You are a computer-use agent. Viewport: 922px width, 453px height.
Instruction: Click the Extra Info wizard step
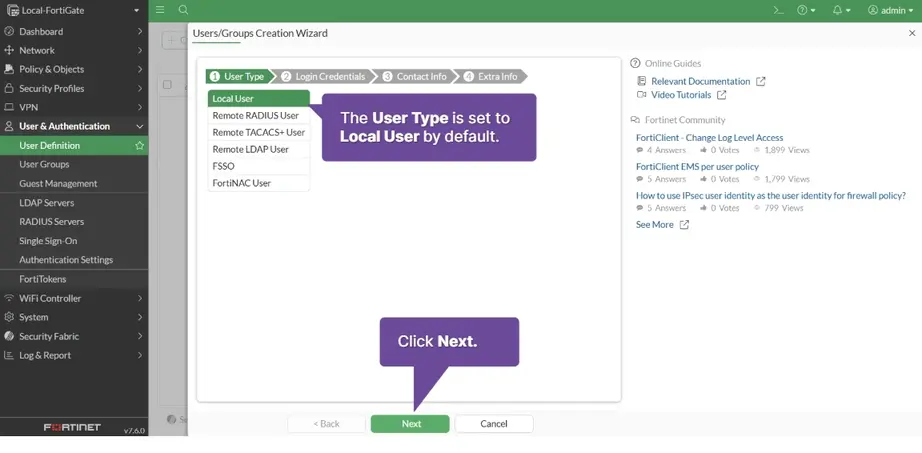tap(491, 76)
